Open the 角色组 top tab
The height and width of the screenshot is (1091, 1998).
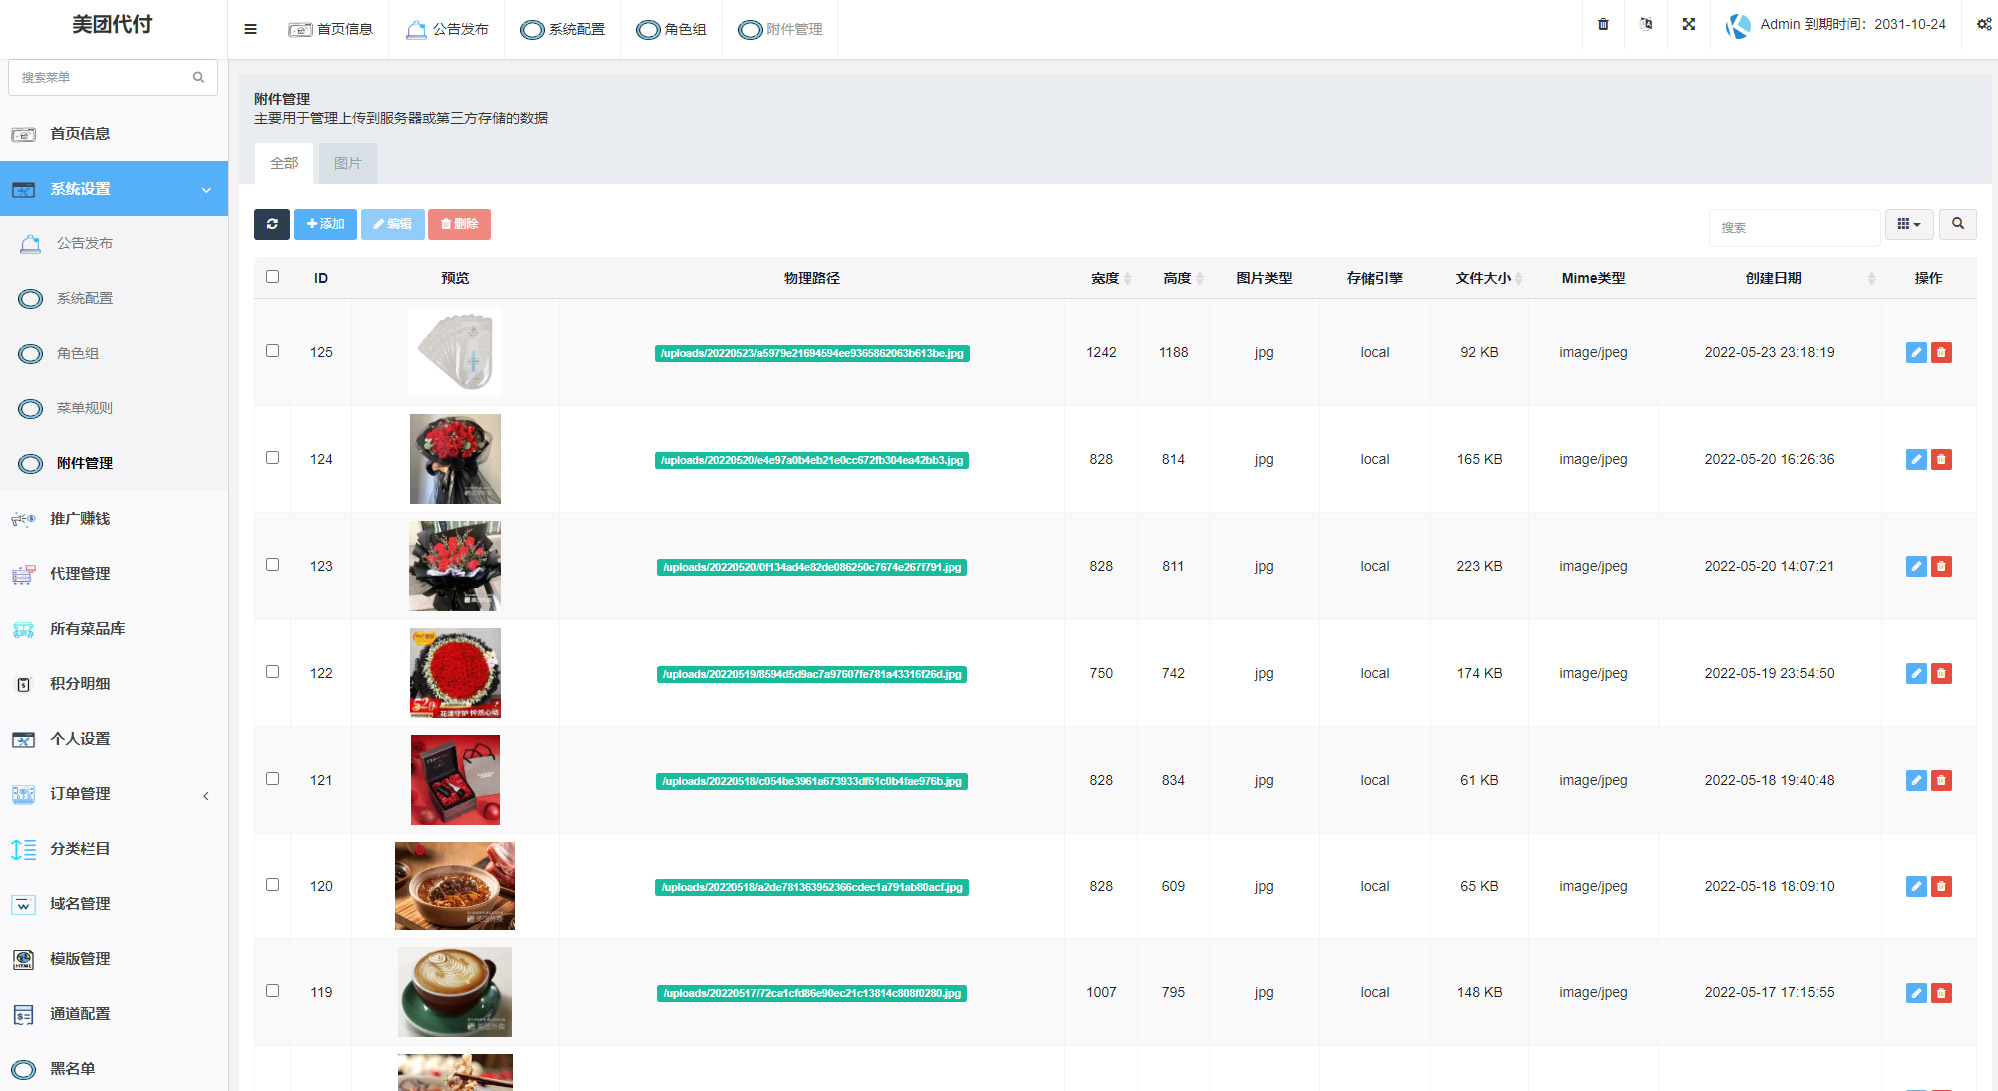(x=672, y=29)
